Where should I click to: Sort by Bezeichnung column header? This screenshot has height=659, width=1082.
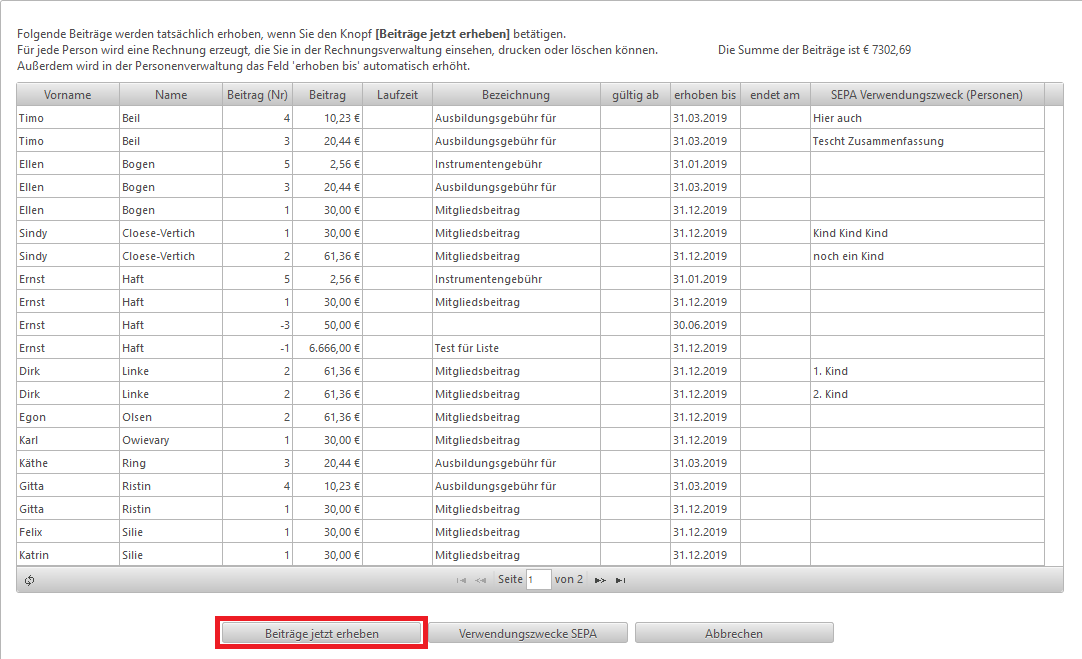(x=516, y=95)
